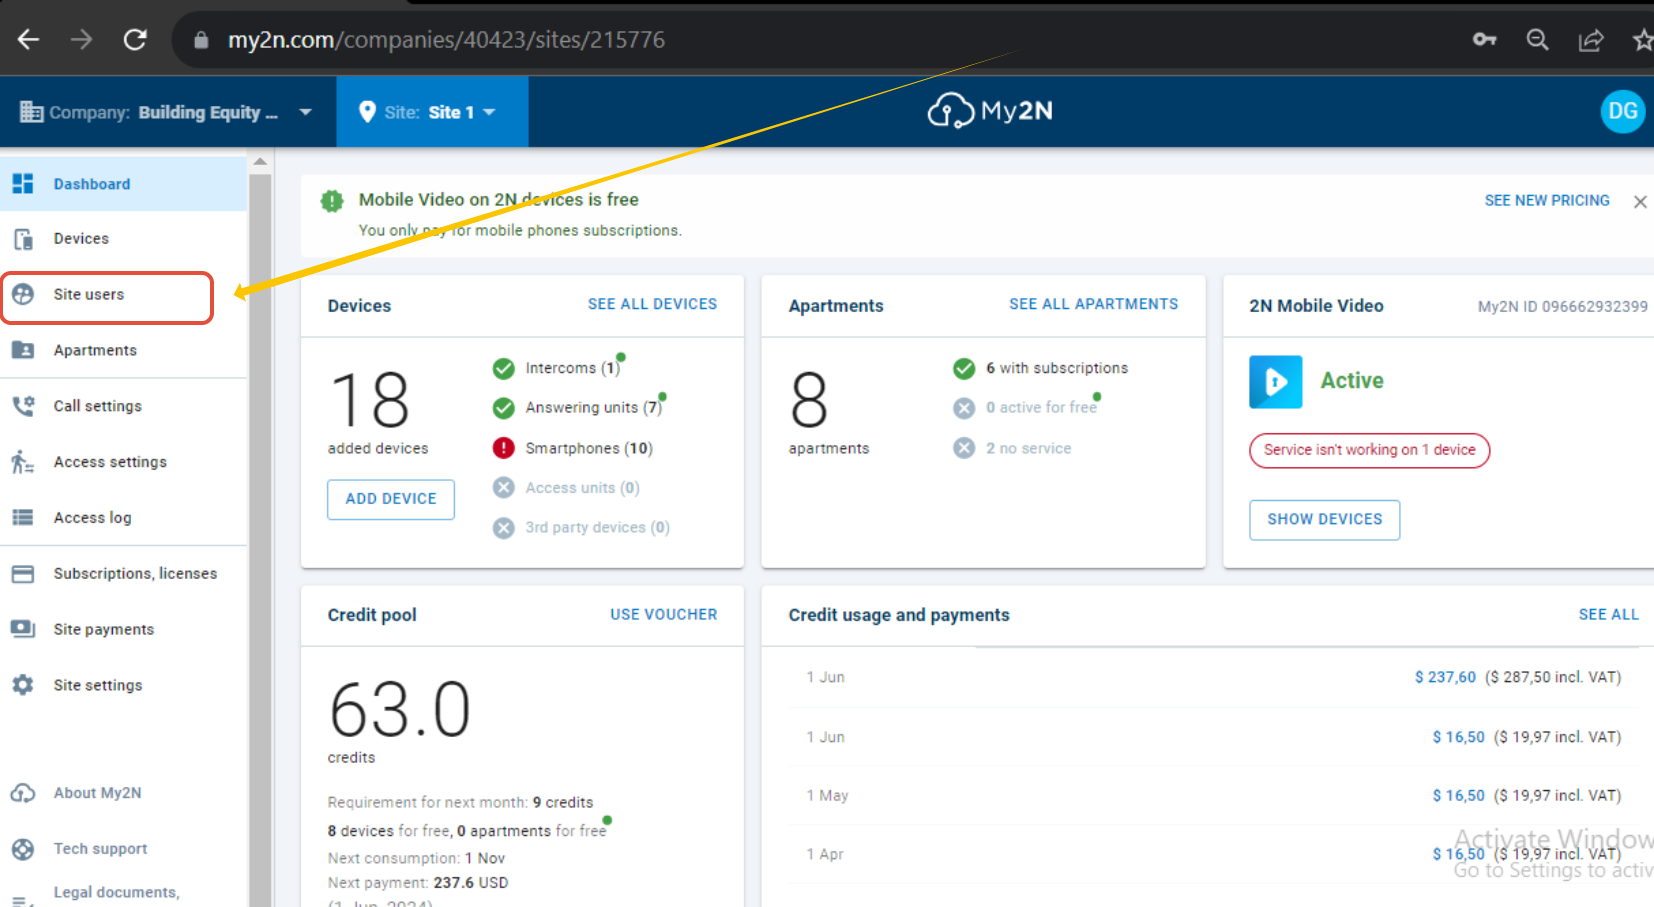This screenshot has height=907, width=1654.
Task: Click the About My2N cloud icon
Action: 23,793
